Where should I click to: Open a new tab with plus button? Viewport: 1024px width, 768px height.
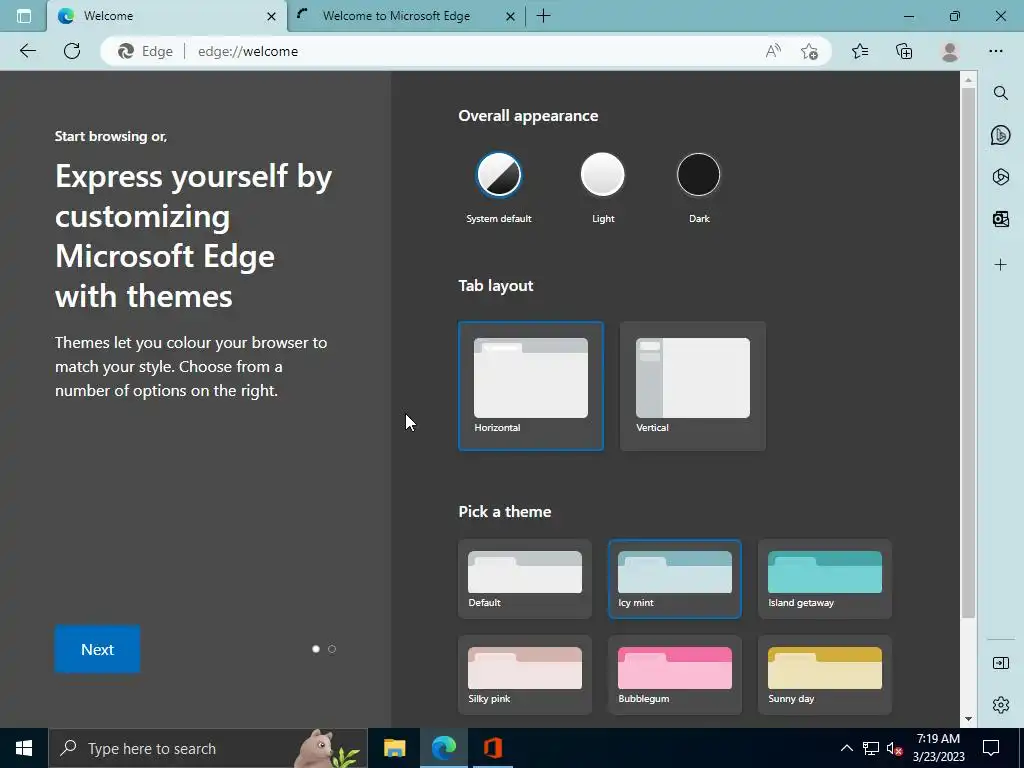pos(543,16)
